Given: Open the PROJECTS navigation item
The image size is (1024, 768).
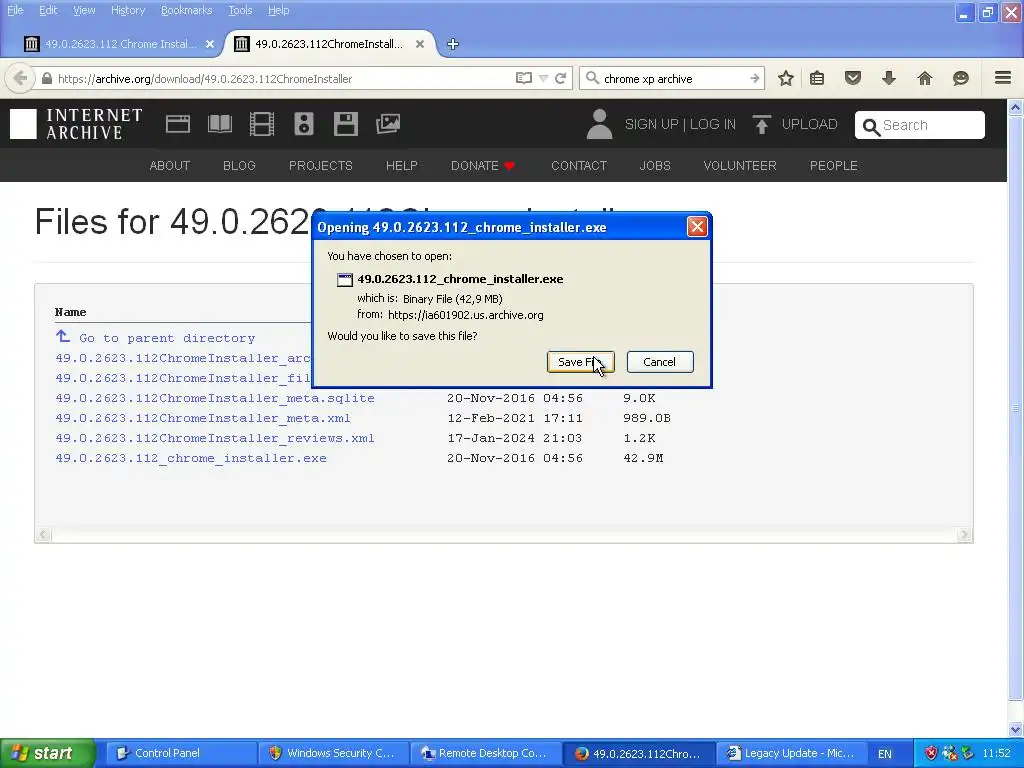Looking at the screenshot, I should [321, 166].
